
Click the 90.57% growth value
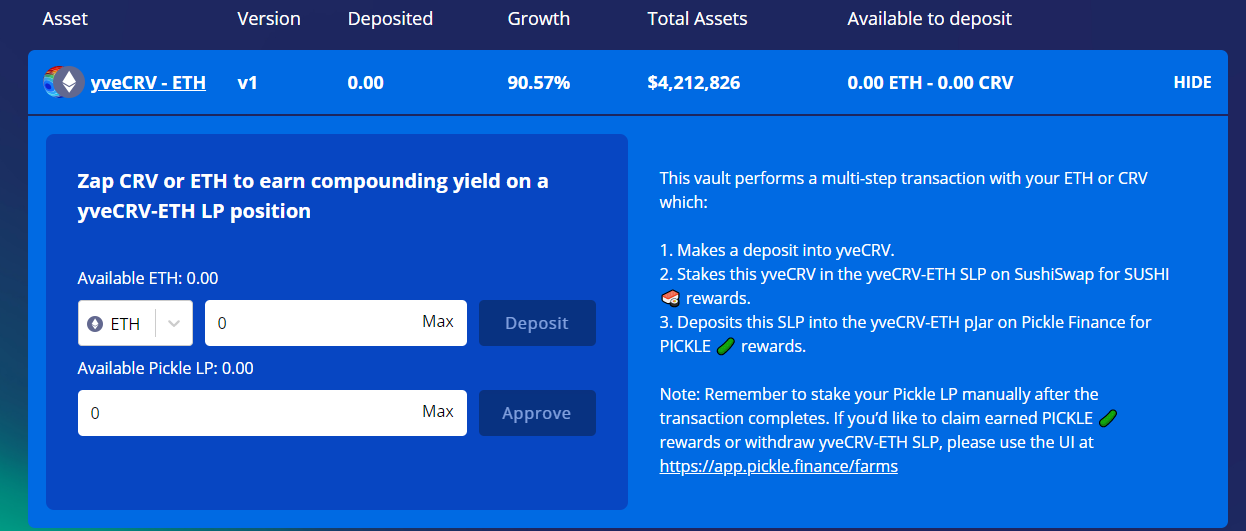point(539,83)
